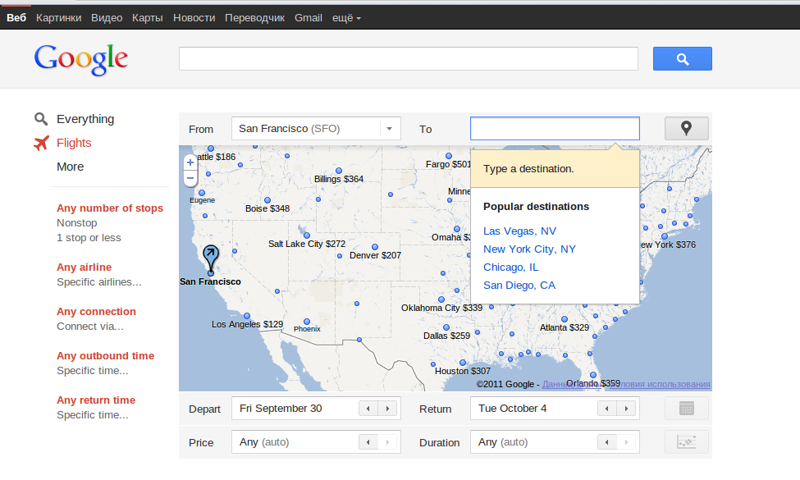800x480 pixels.
Task: Select Any connection filter
Action: tap(96, 312)
